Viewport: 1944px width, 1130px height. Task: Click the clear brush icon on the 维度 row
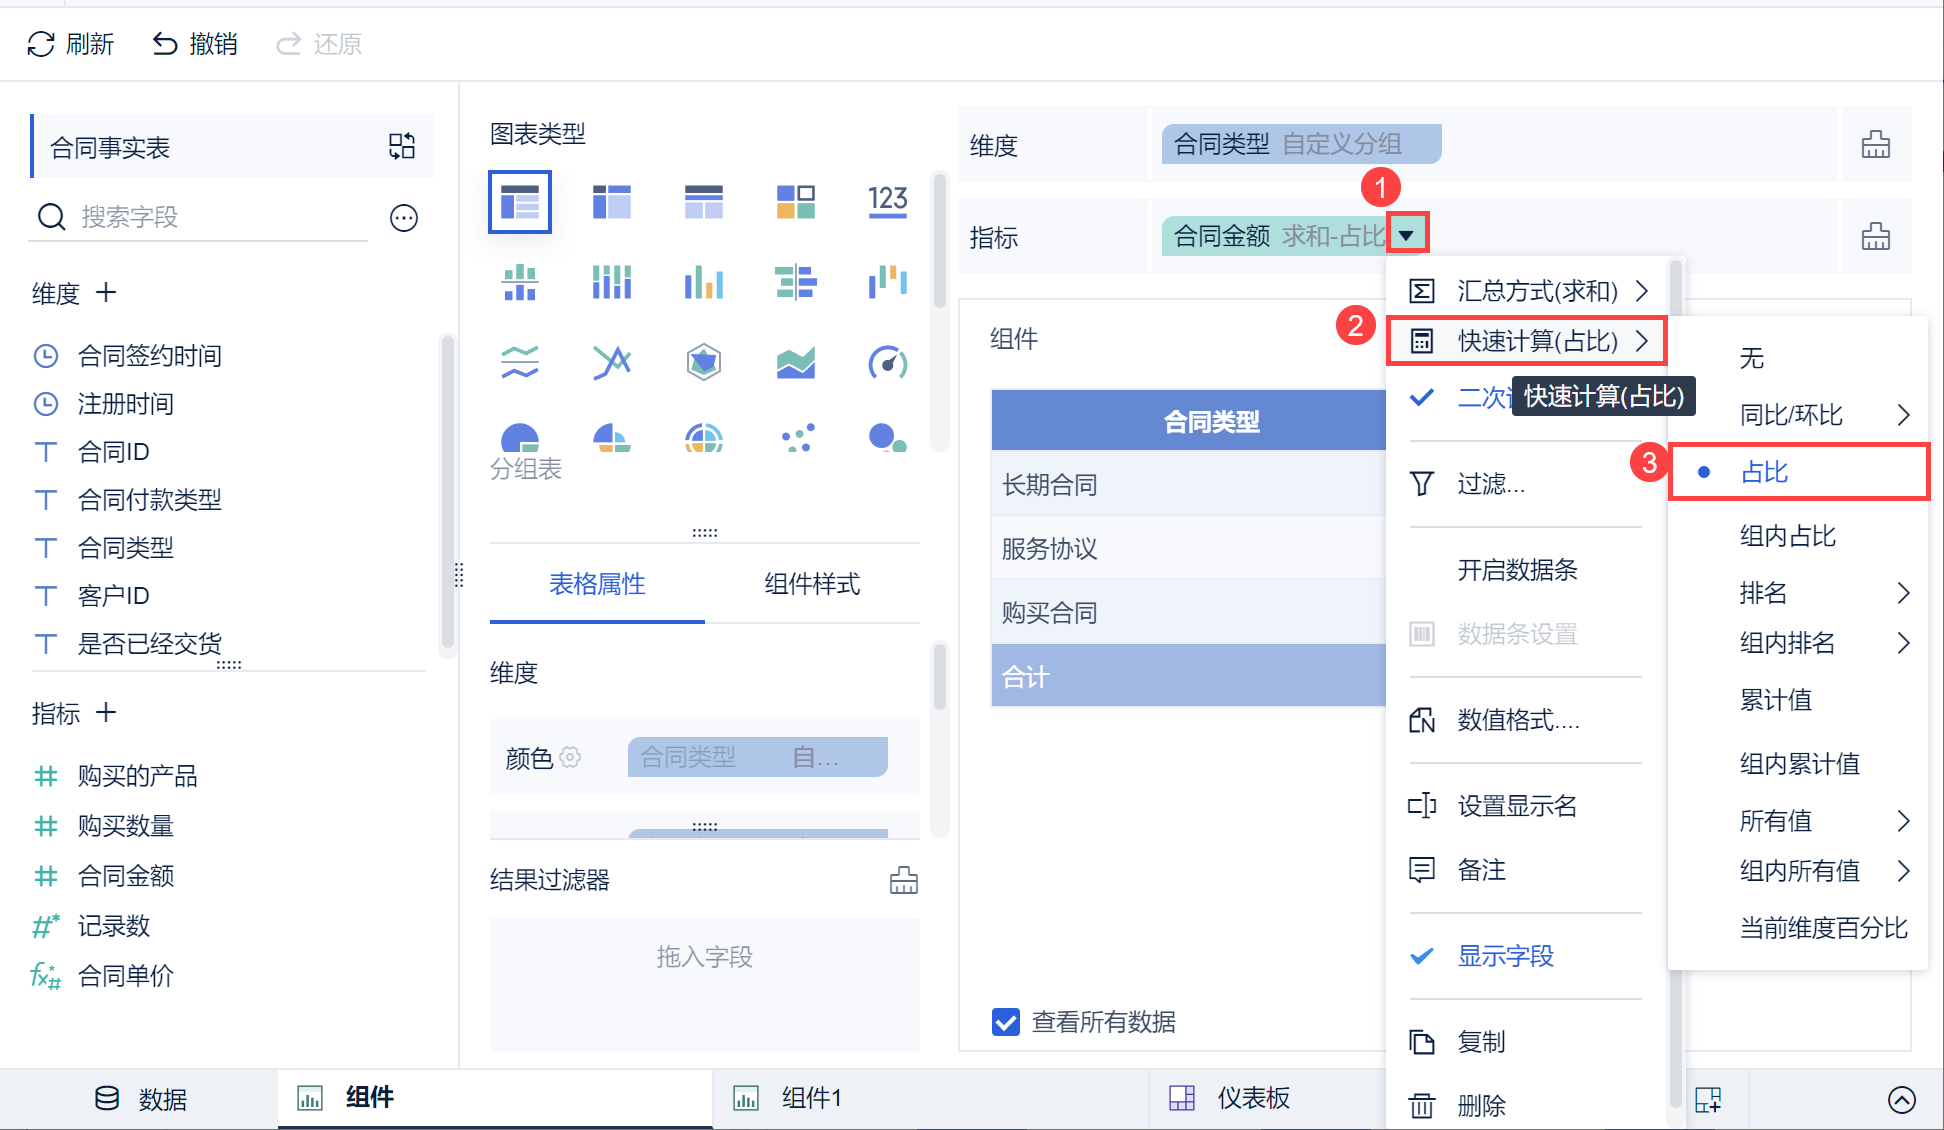[x=1875, y=145]
